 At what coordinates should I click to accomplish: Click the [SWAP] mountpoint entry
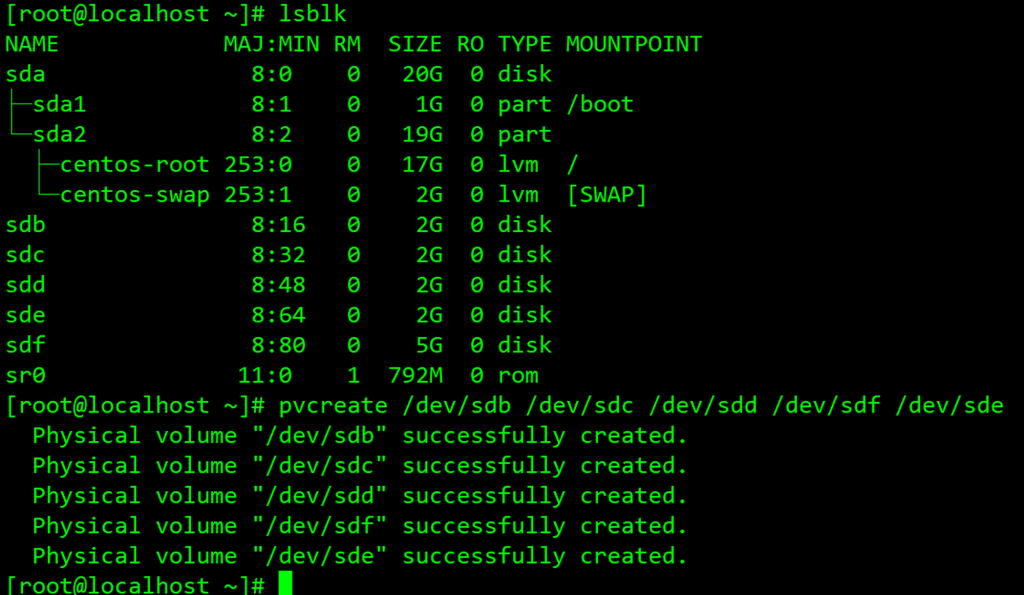click(606, 195)
